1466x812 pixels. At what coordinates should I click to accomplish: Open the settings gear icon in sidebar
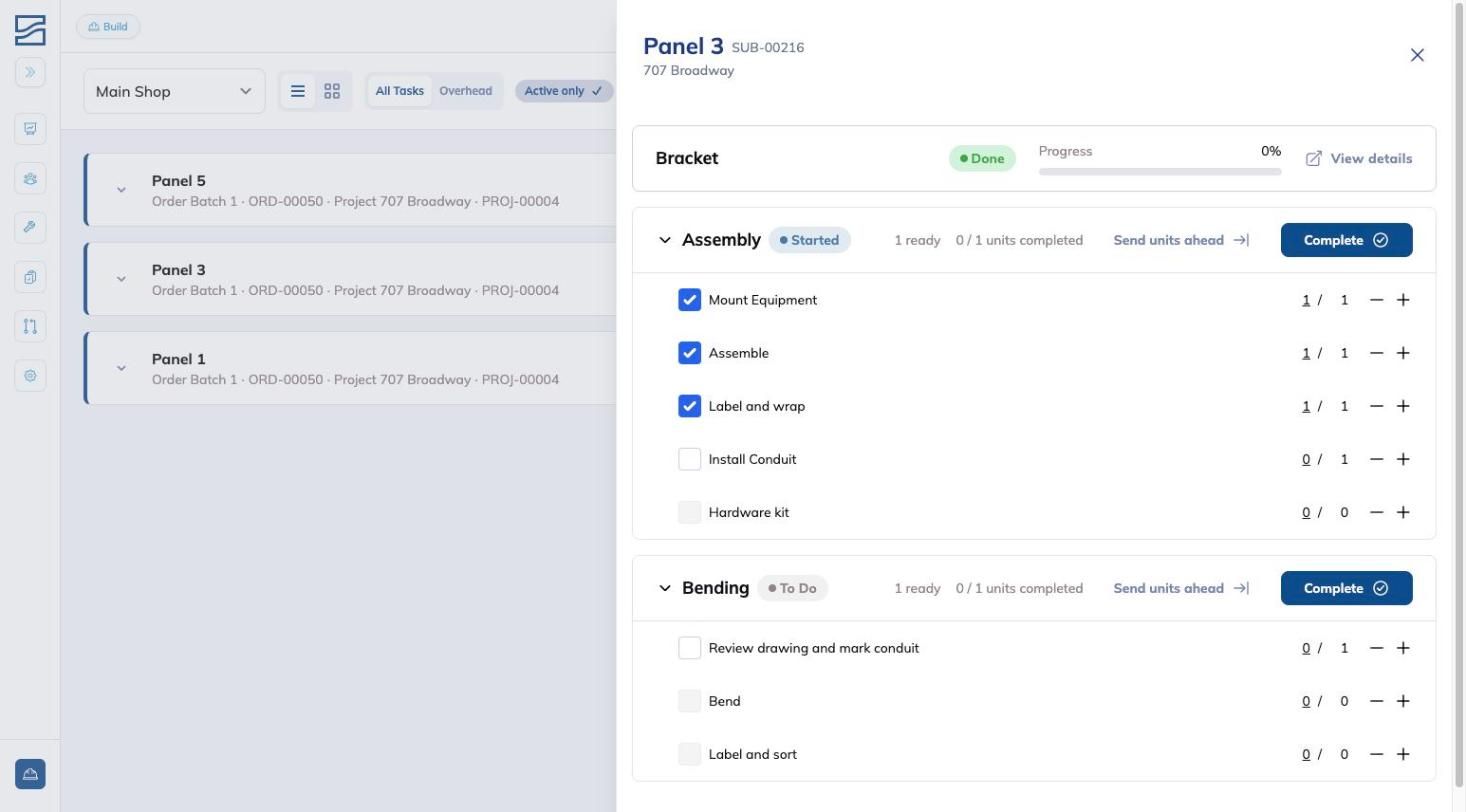coord(30,376)
